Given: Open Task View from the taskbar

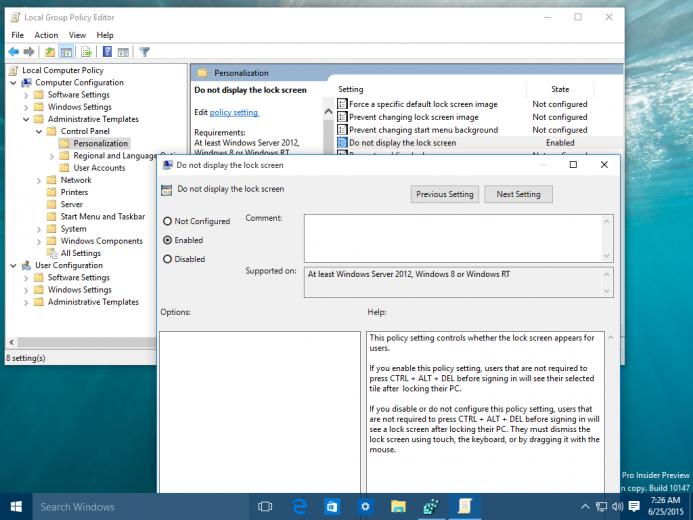Looking at the screenshot, I should tap(265, 506).
